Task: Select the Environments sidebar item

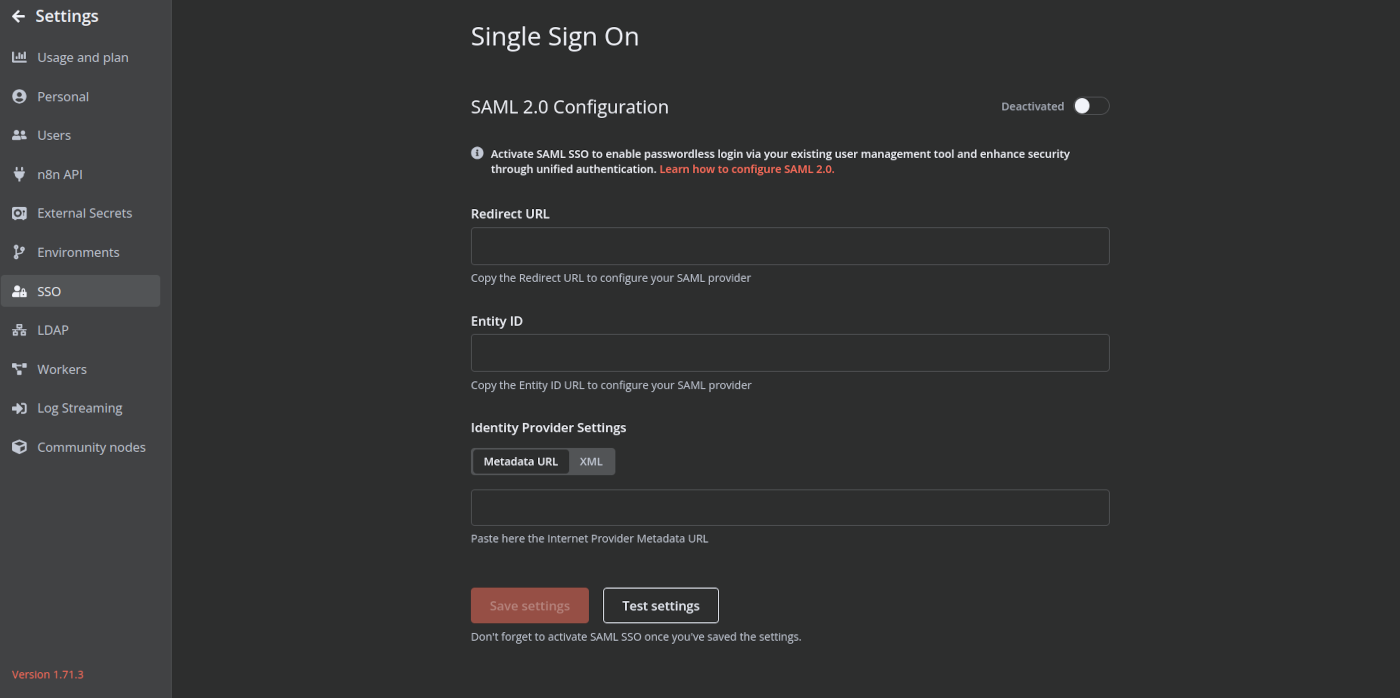Action: [76, 251]
